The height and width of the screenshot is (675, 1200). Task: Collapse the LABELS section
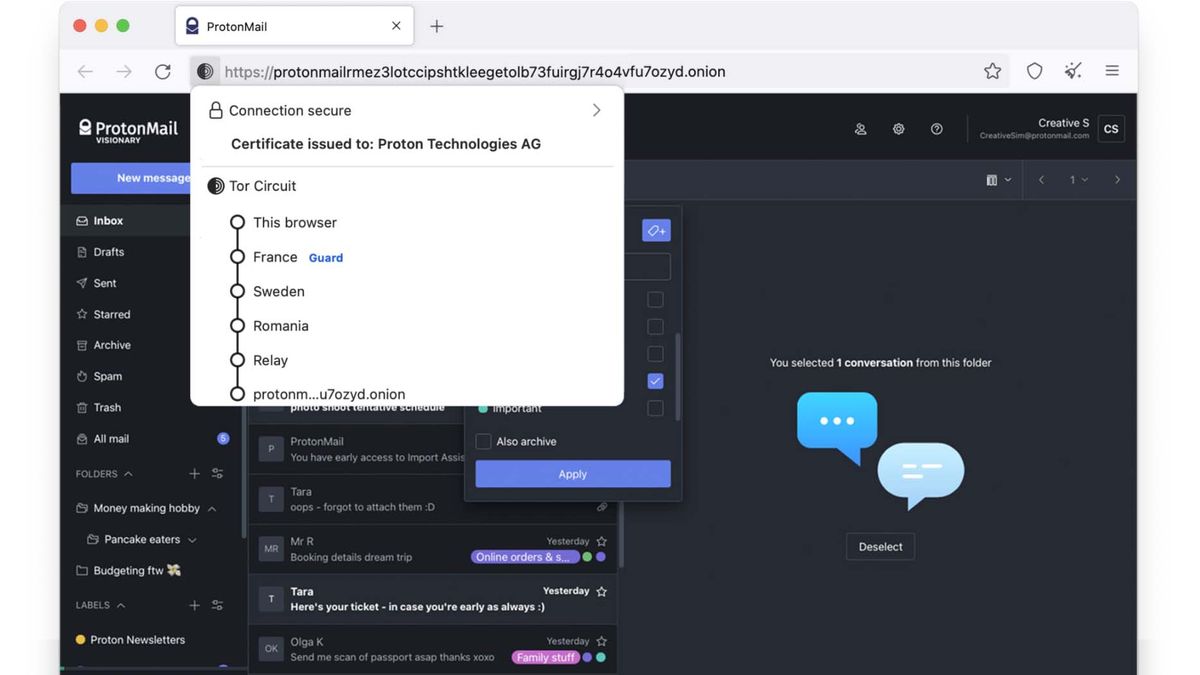tap(118, 604)
